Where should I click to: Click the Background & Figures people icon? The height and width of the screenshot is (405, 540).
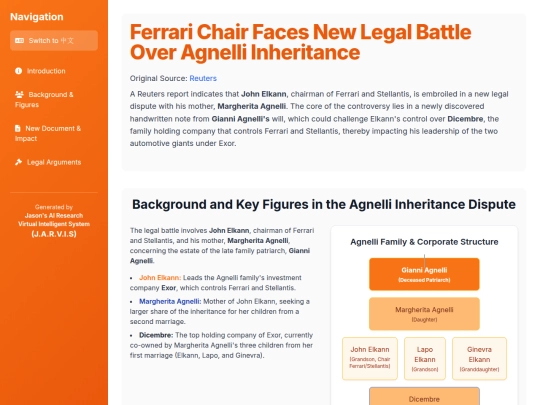19,94
